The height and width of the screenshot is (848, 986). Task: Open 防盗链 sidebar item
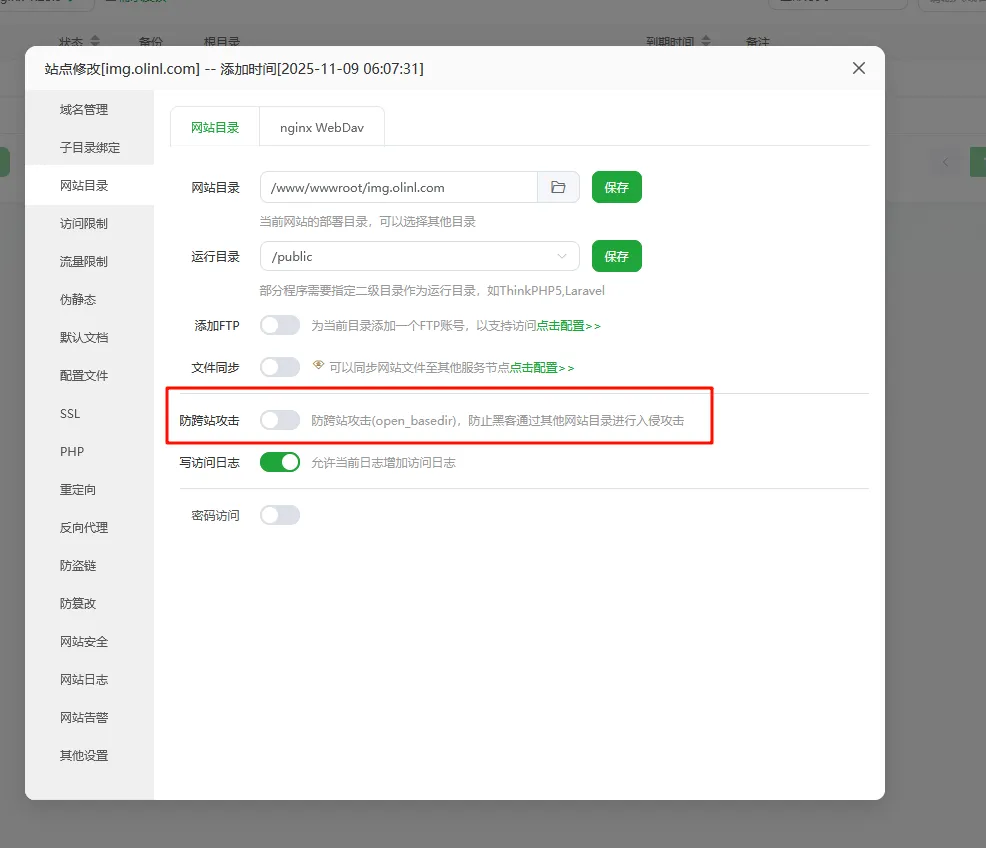click(78, 565)
